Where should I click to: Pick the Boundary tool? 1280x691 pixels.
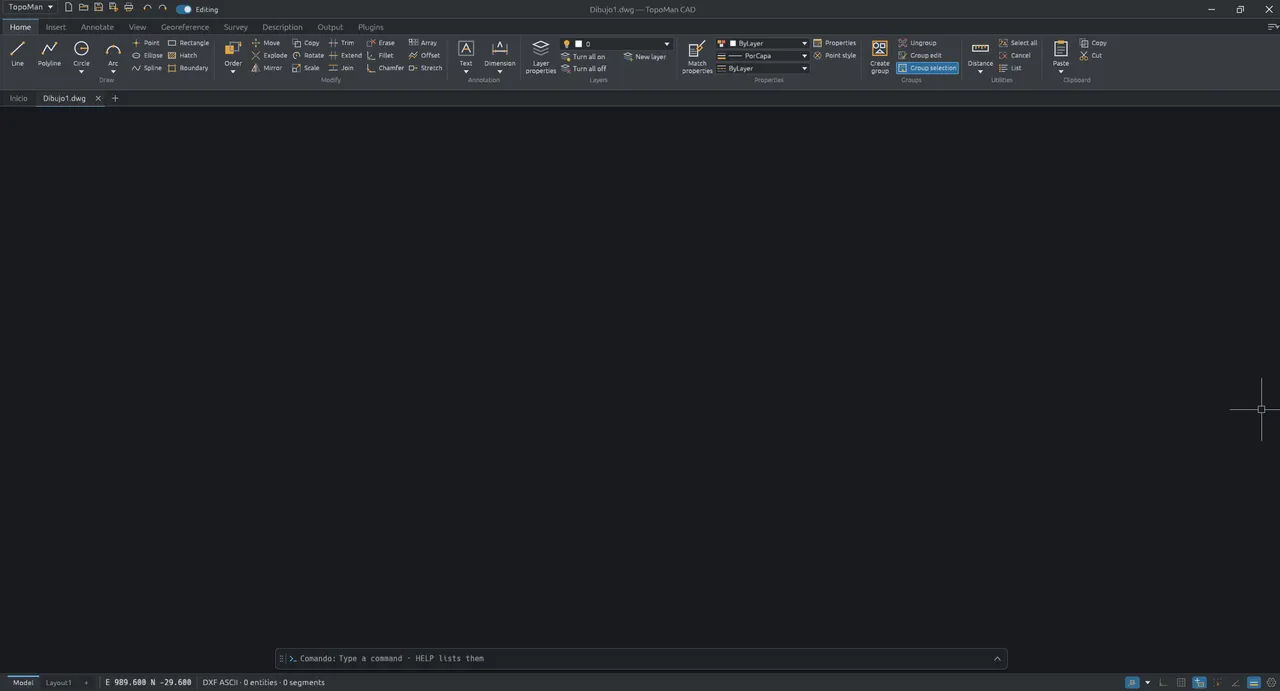pos(188,68)
